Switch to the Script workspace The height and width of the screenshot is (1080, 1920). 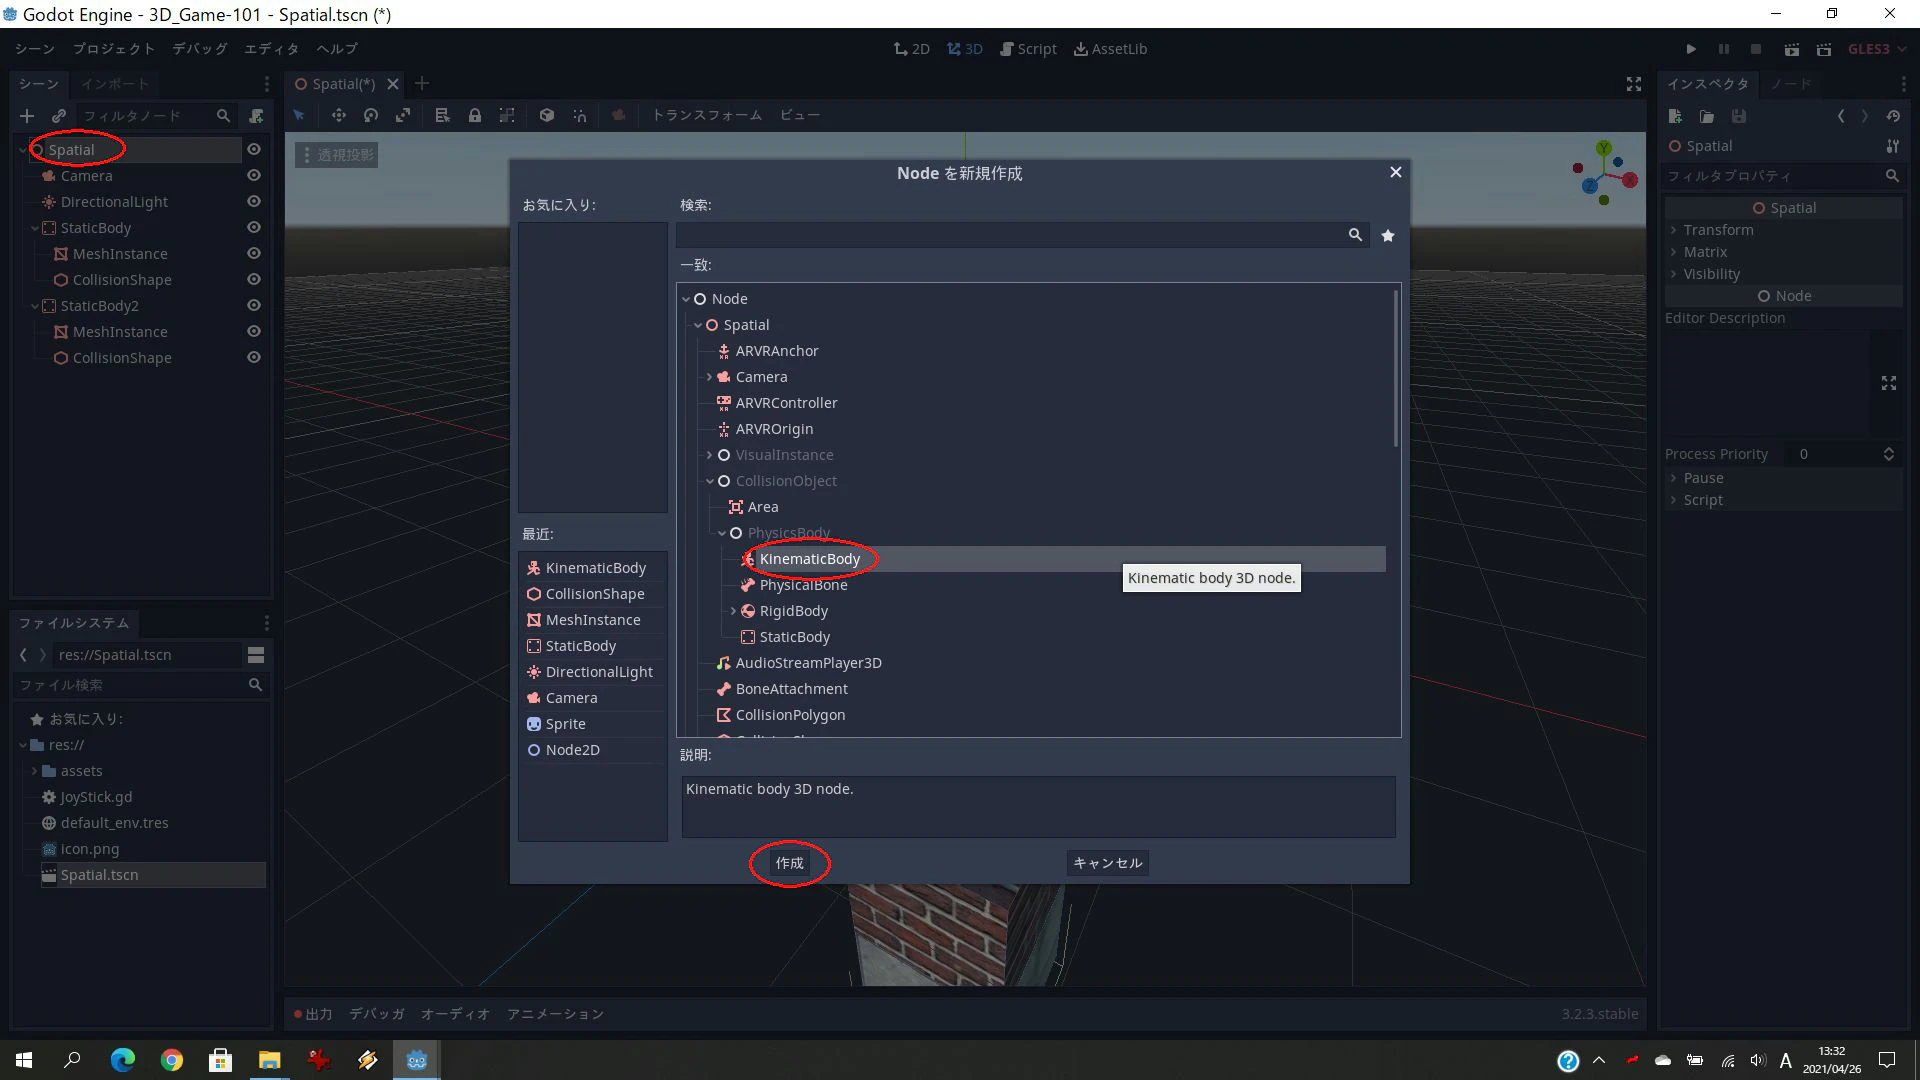coord(1028,49)
